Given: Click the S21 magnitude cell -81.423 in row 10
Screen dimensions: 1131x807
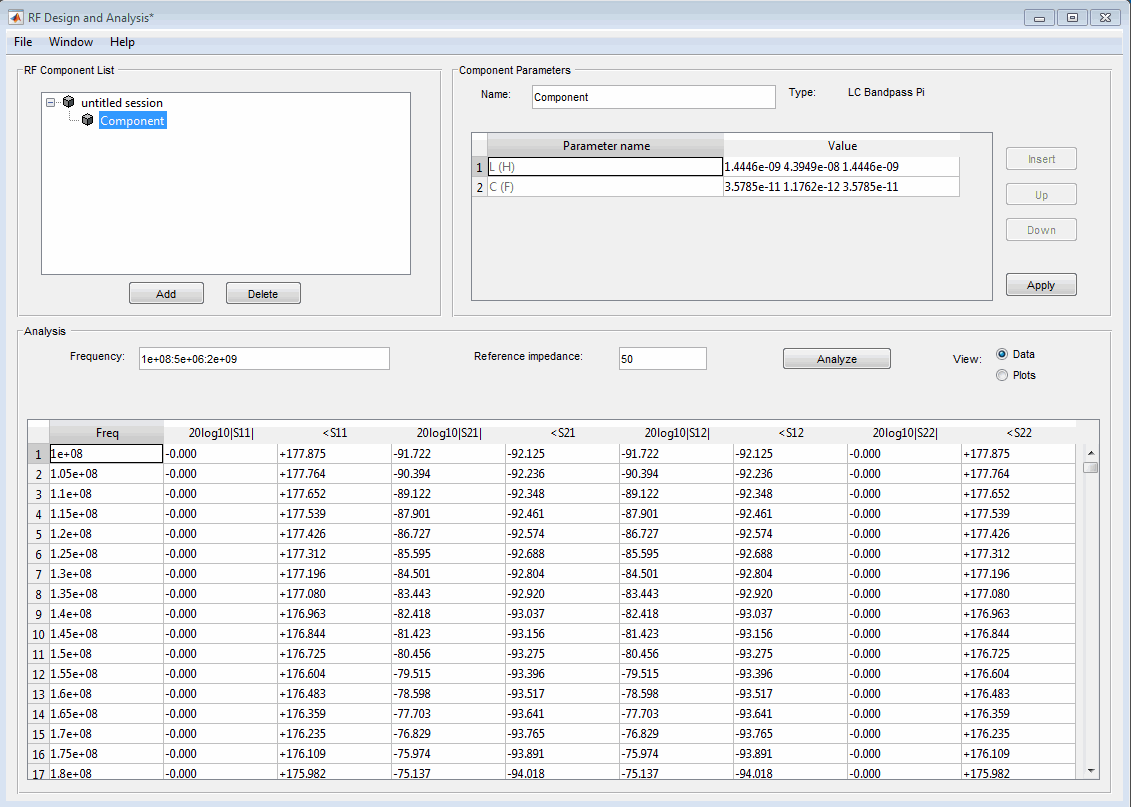Looking at the screenshot, I should click(449, 634).
